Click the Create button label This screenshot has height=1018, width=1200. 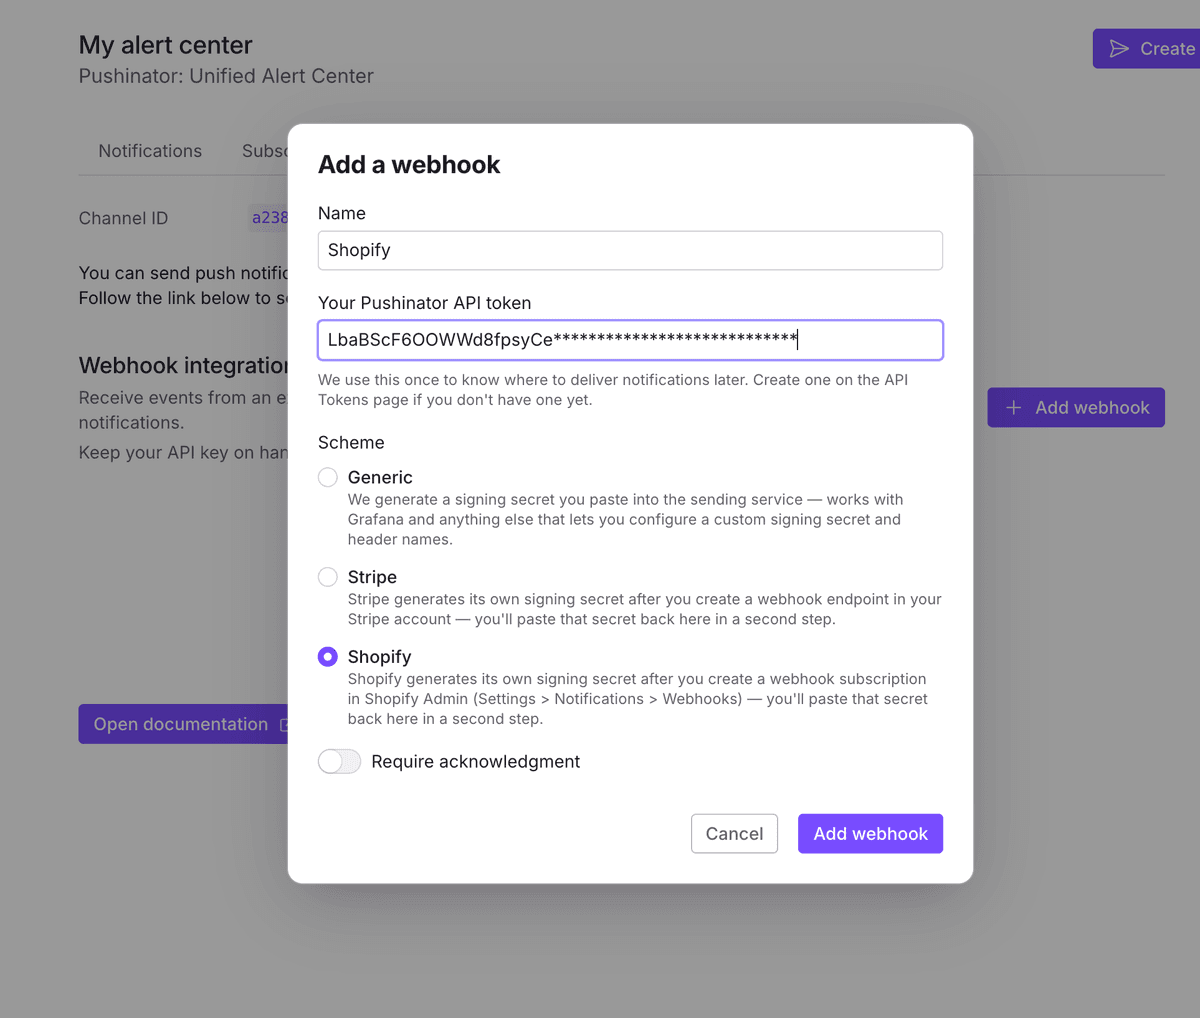pos(1167,49)
